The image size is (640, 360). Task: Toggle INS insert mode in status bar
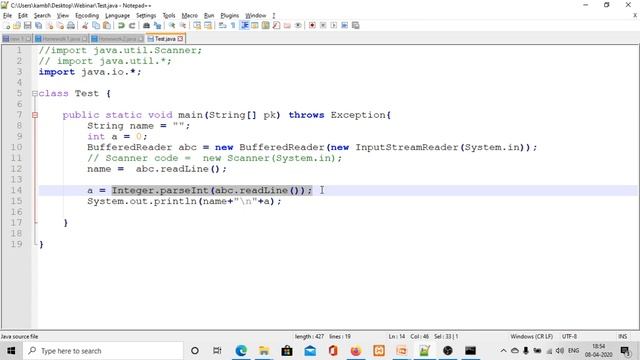coord(622,336)
